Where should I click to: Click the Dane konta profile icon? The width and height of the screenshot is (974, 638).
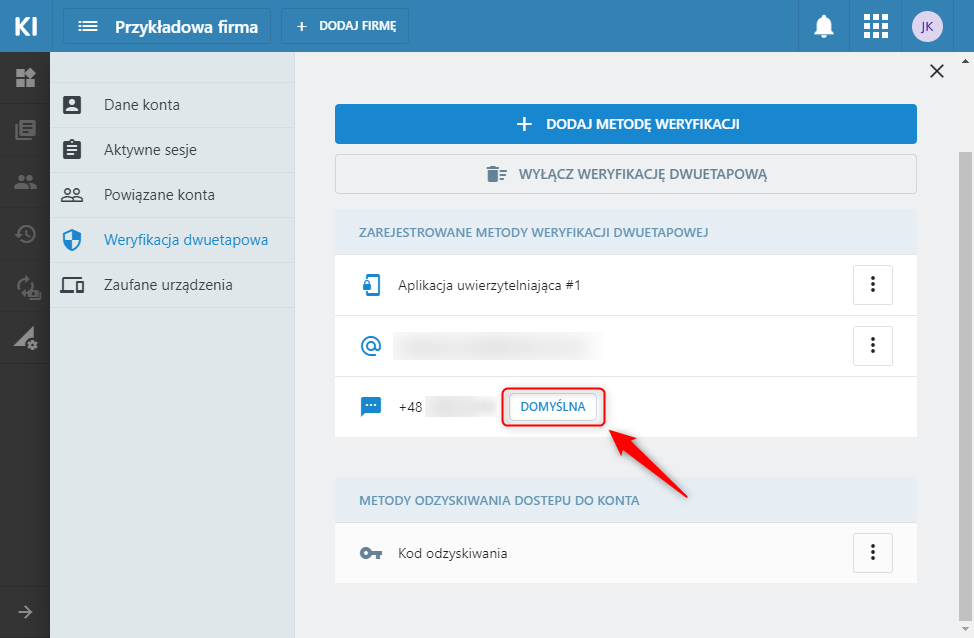pyautogui.click(x=72, y=105)
